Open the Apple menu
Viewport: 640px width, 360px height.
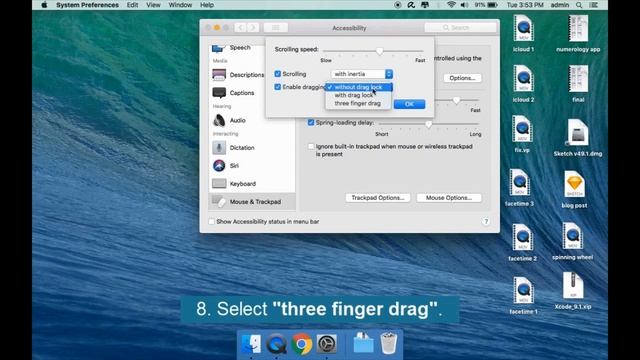[x=44, y=5]
